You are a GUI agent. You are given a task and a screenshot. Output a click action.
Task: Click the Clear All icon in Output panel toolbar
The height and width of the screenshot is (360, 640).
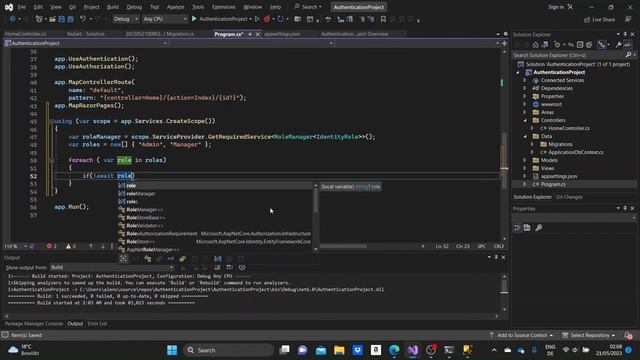(218, 267)
